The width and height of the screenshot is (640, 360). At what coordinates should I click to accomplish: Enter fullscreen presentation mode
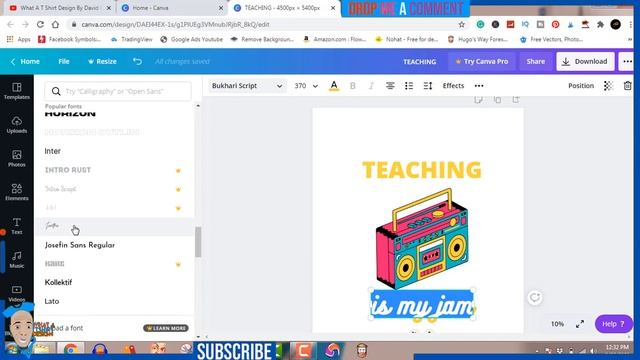pyautogui.click(x=580, y=324)
